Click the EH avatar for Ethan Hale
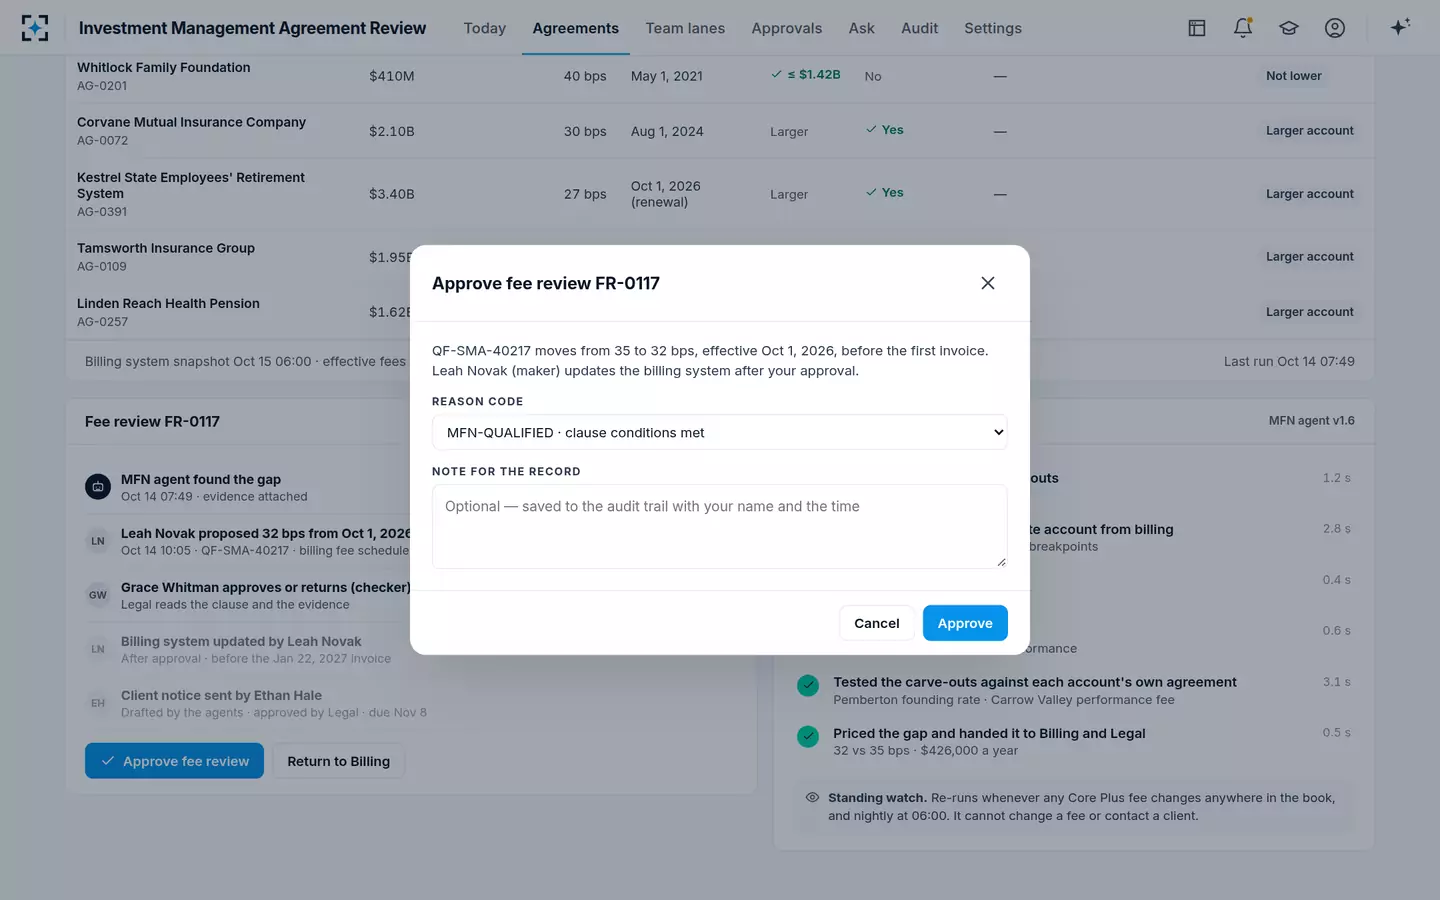The image size is (1440, 900). click(98, 703)
